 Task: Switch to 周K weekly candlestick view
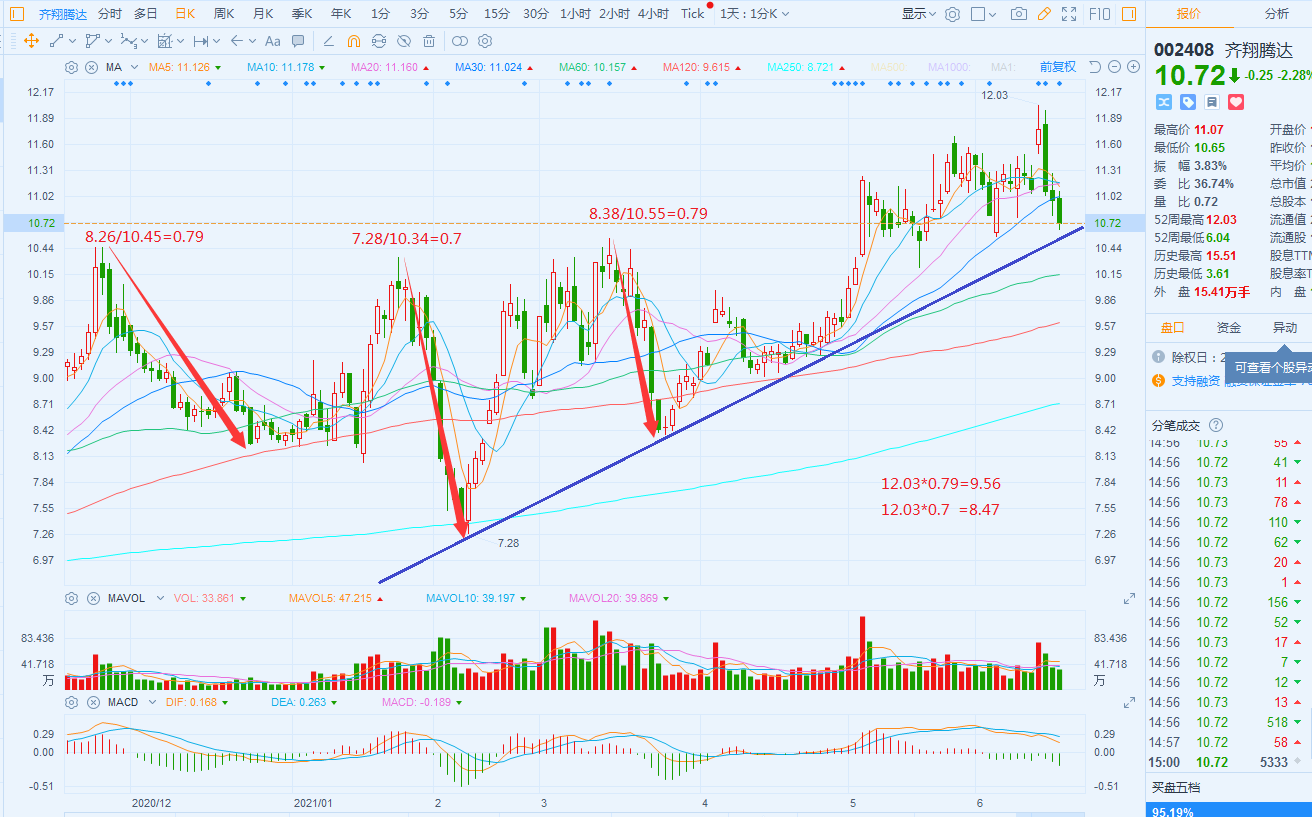pos(223,14)
